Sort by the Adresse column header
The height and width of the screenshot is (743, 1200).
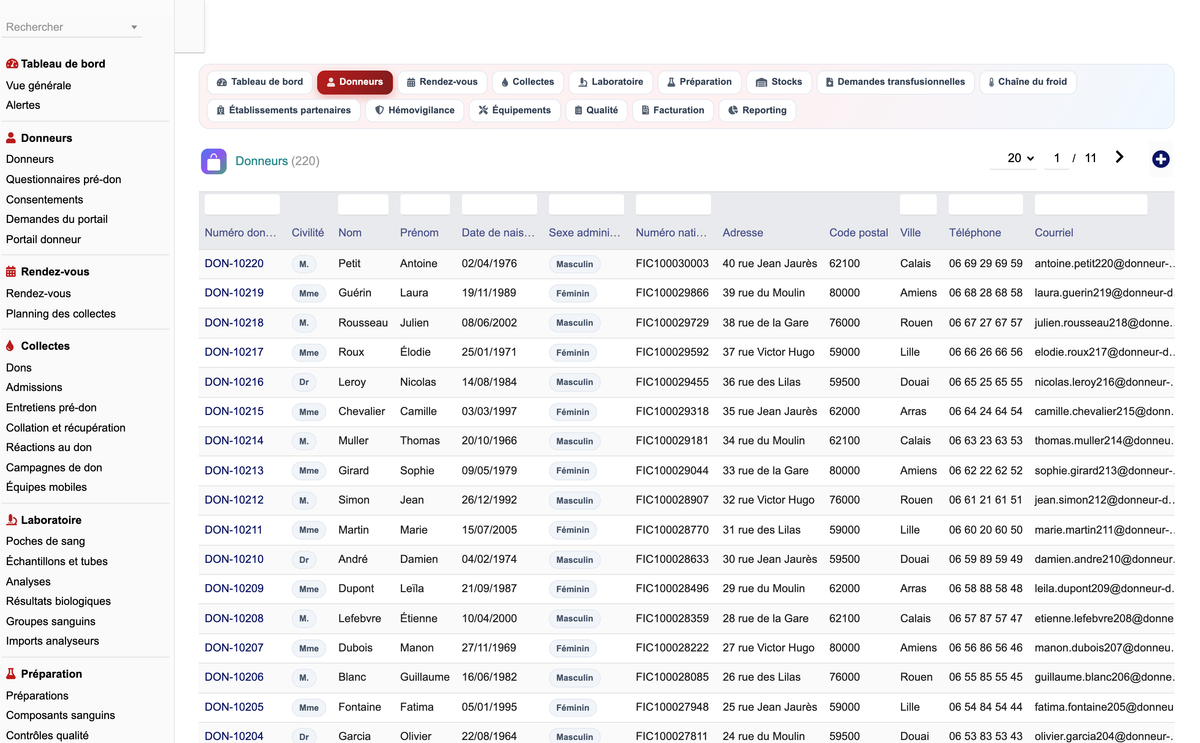[x=743, y=233]
